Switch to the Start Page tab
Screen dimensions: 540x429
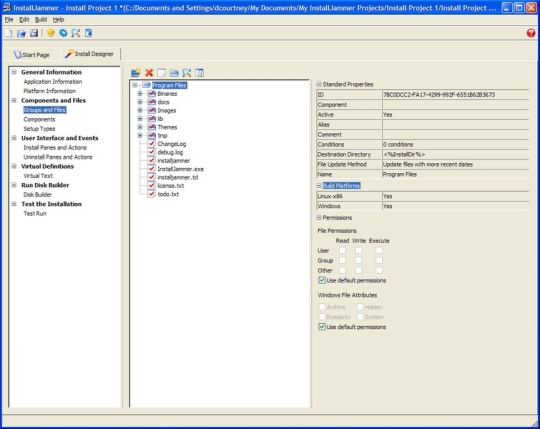point(32,54)
